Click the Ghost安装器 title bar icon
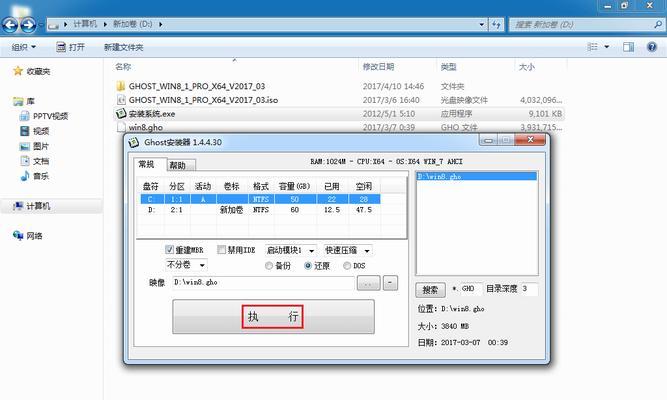This screenshot has width=667, height=400. click(134, 142)
